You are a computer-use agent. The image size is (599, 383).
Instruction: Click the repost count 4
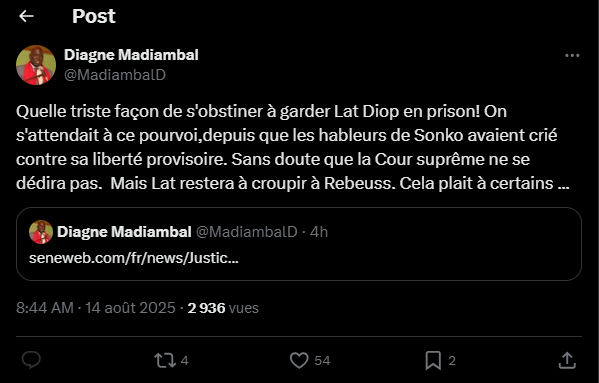coord(185,360)
